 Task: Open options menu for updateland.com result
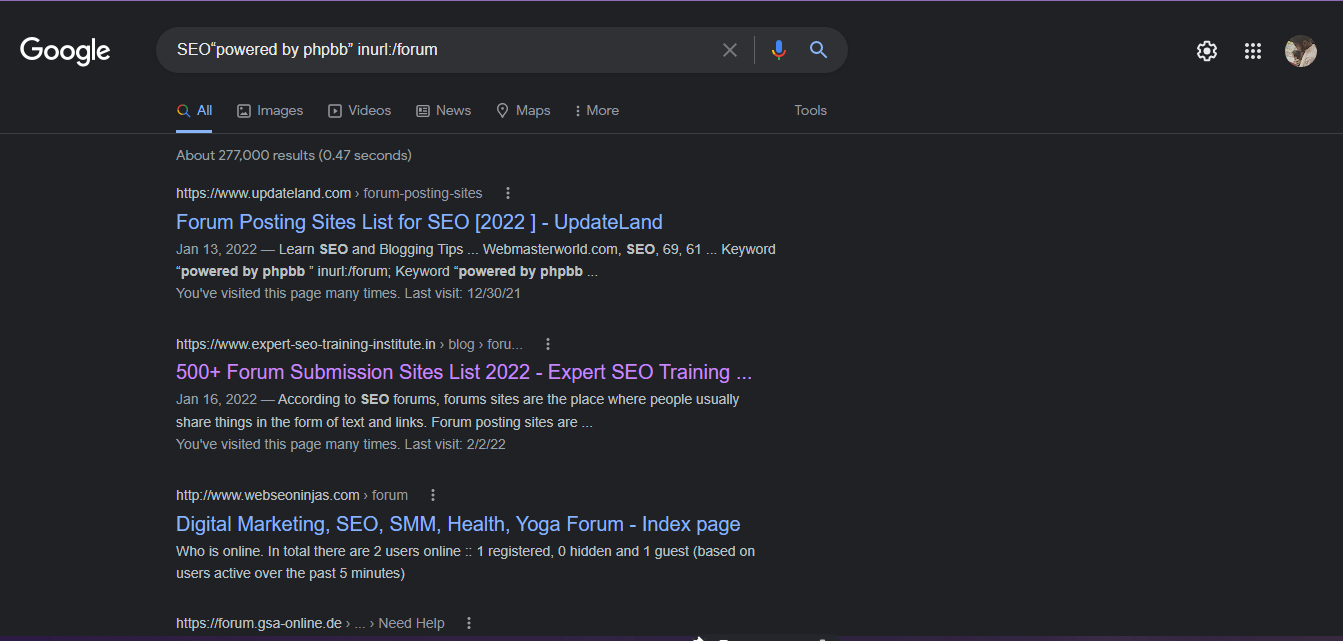click(508, 193)
